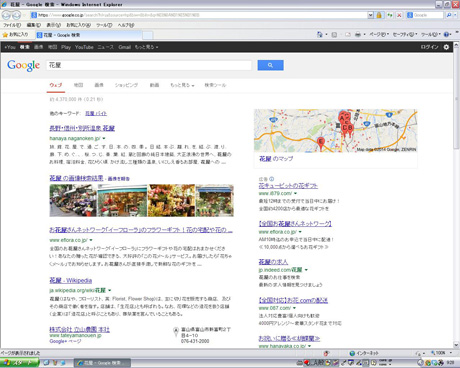Click the Windows Start button
The image size is (460, 368).
20,363
